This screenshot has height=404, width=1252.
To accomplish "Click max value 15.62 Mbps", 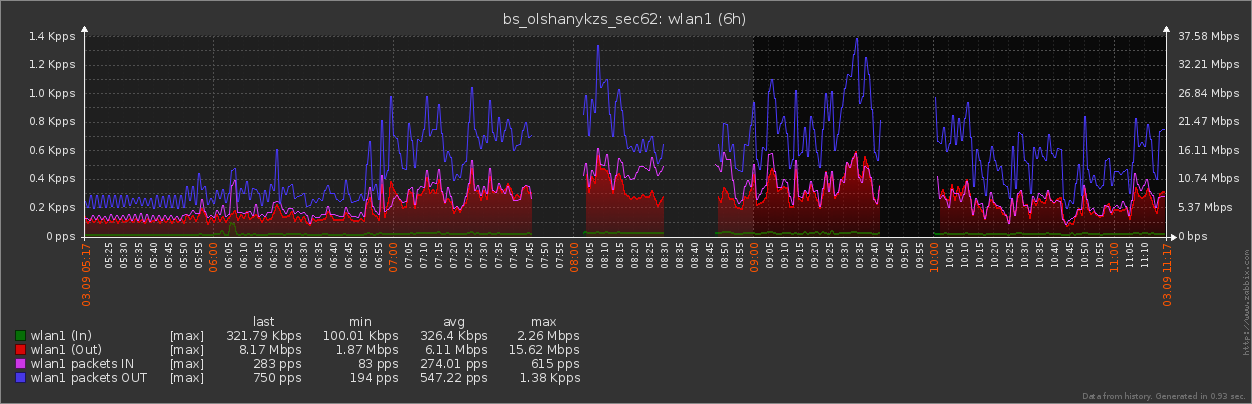I will [544, 350].
